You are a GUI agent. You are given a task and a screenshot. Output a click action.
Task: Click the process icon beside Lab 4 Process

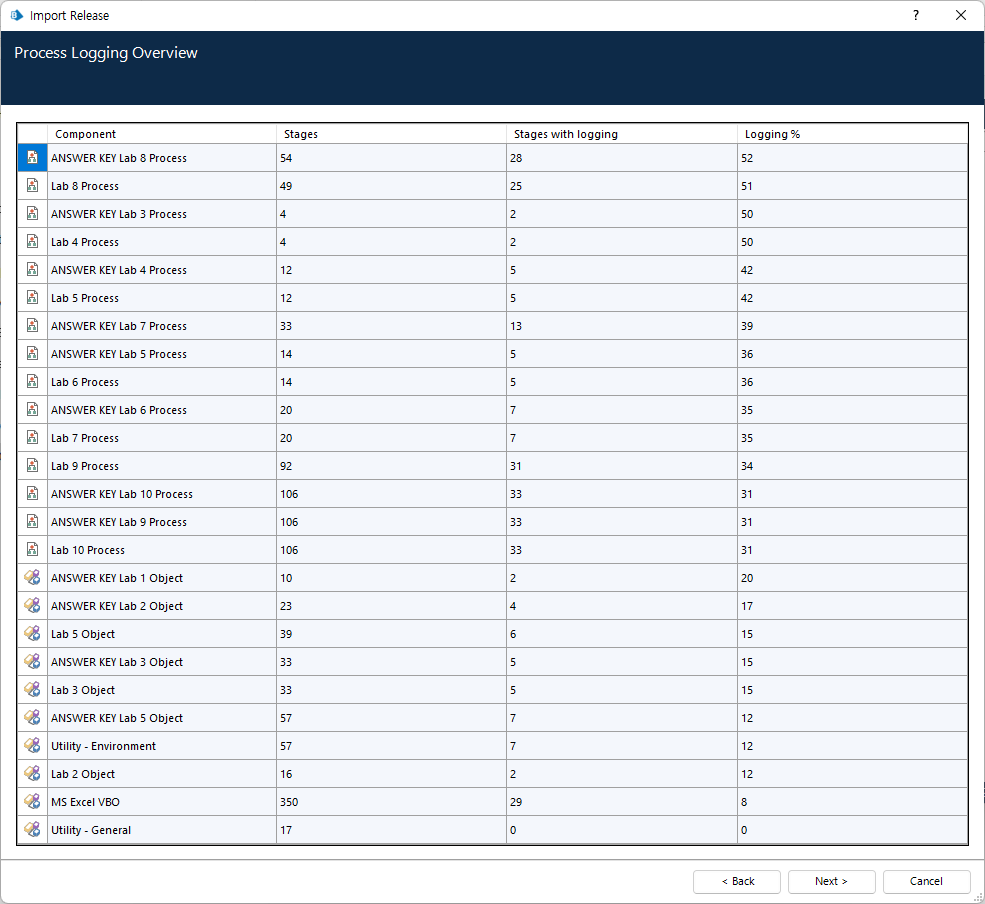(32, 242)
